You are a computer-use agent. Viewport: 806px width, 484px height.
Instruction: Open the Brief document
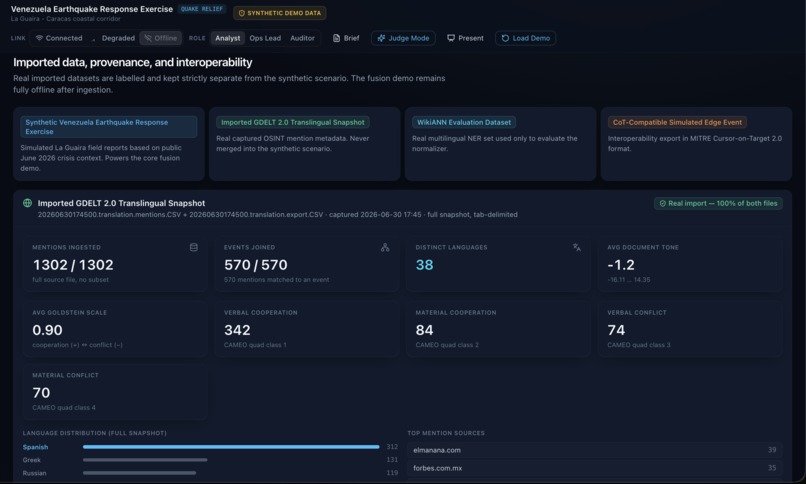point(346,38)
